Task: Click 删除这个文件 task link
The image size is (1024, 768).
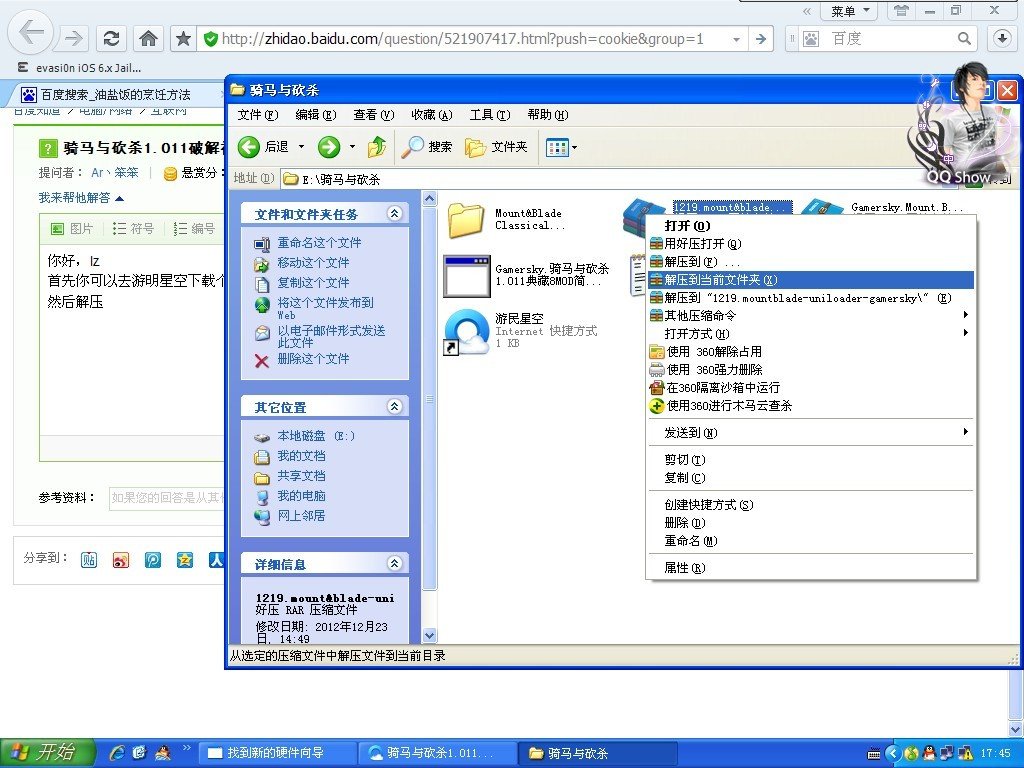Action: 313,359
